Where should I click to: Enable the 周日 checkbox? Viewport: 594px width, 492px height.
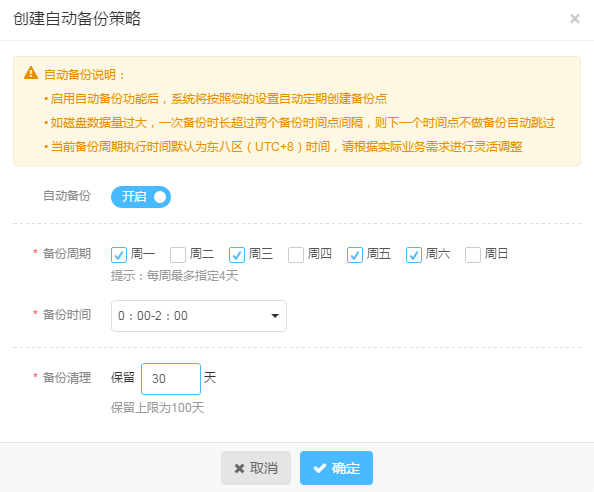[473, 255]
